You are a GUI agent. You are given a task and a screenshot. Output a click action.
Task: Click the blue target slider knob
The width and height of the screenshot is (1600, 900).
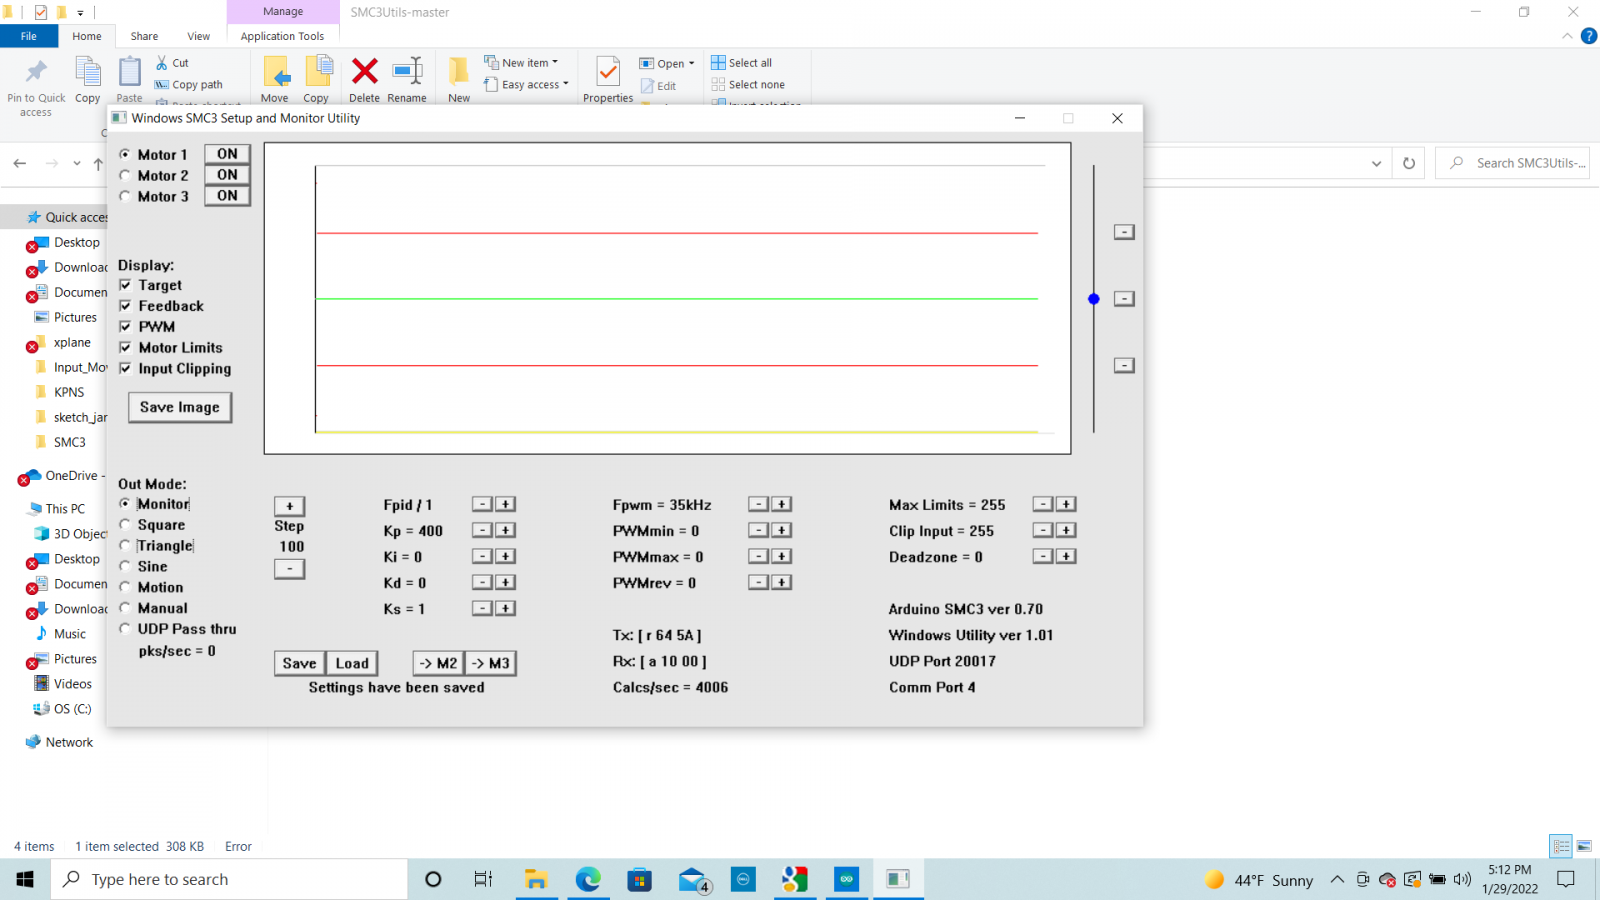1094,299
